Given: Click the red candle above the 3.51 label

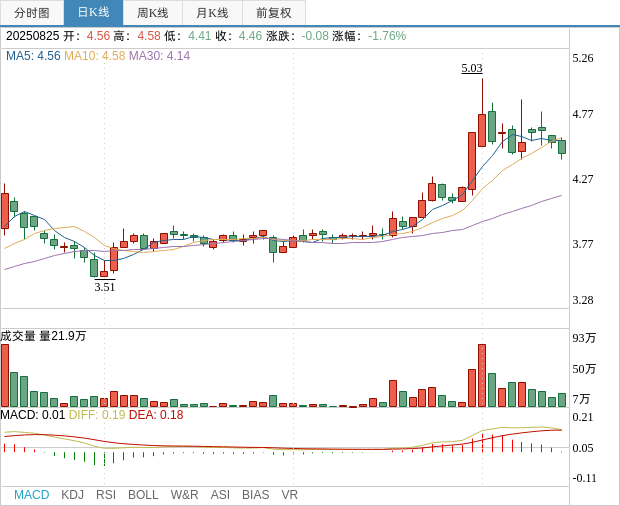Looking at the screenshot, I should 104,274.
